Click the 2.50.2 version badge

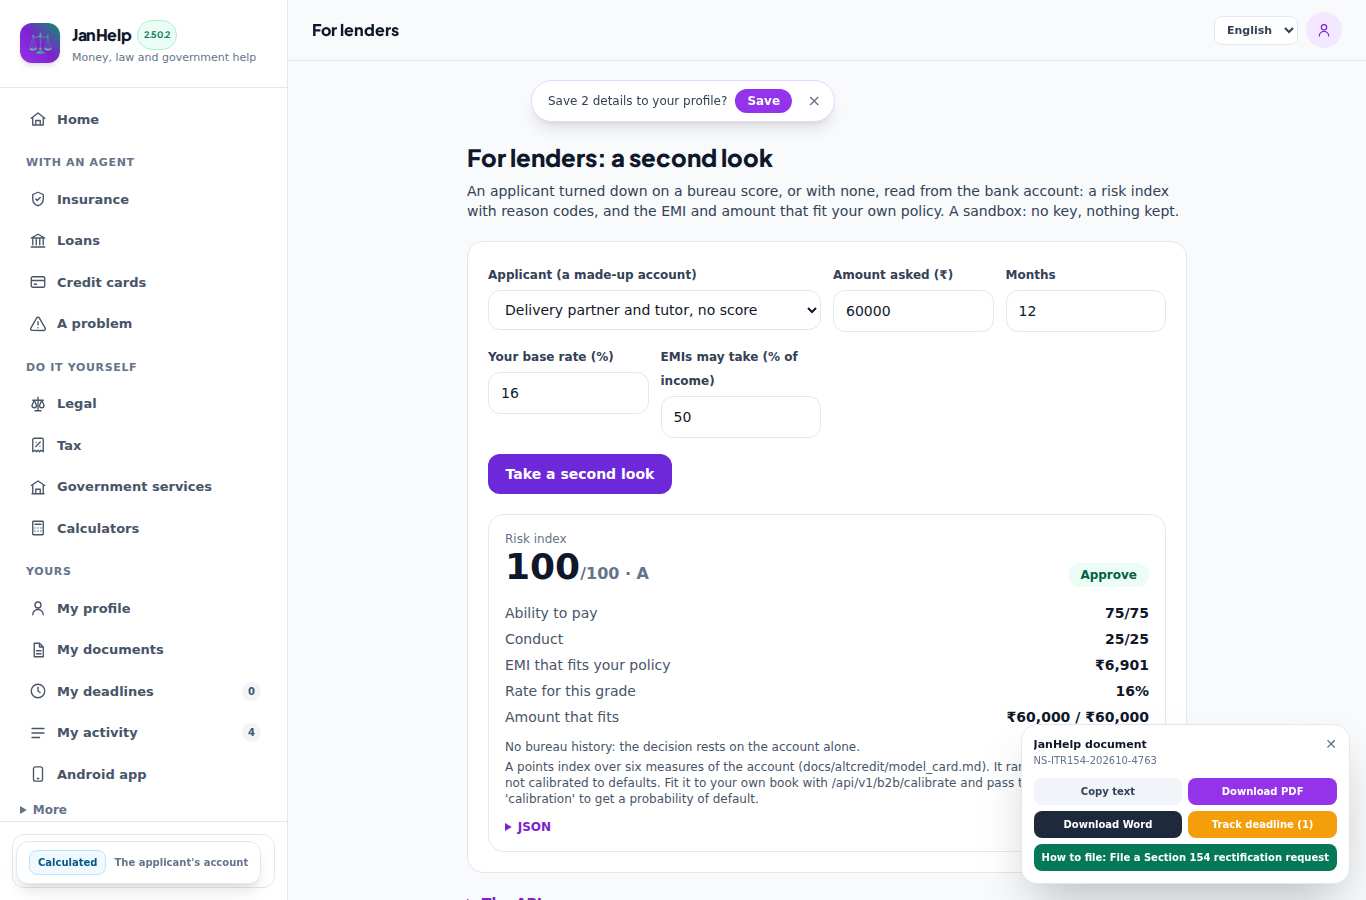[x=157, y=35]
